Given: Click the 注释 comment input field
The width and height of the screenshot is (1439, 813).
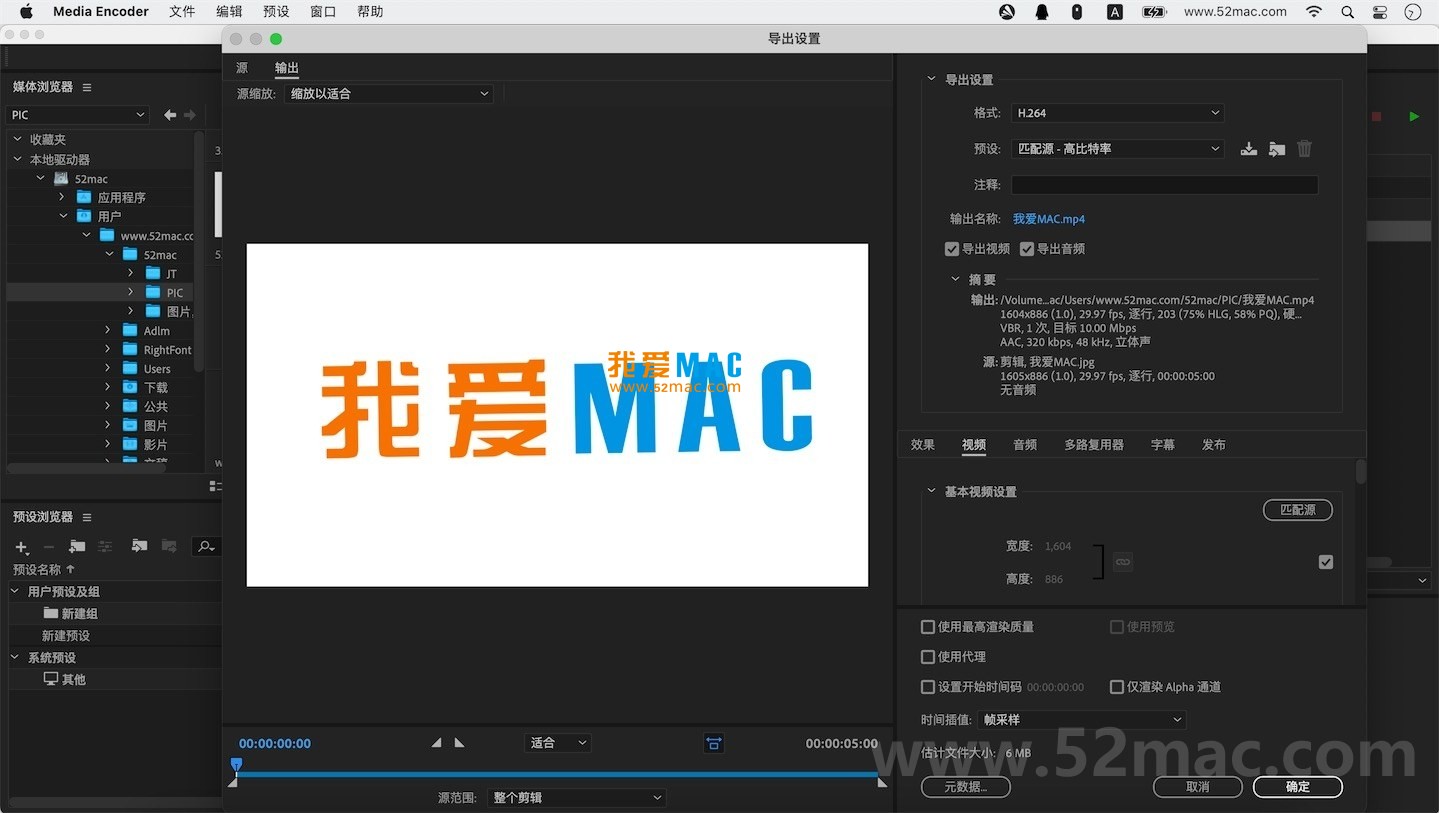Looking at the screenshot, I should (1164, 185).
